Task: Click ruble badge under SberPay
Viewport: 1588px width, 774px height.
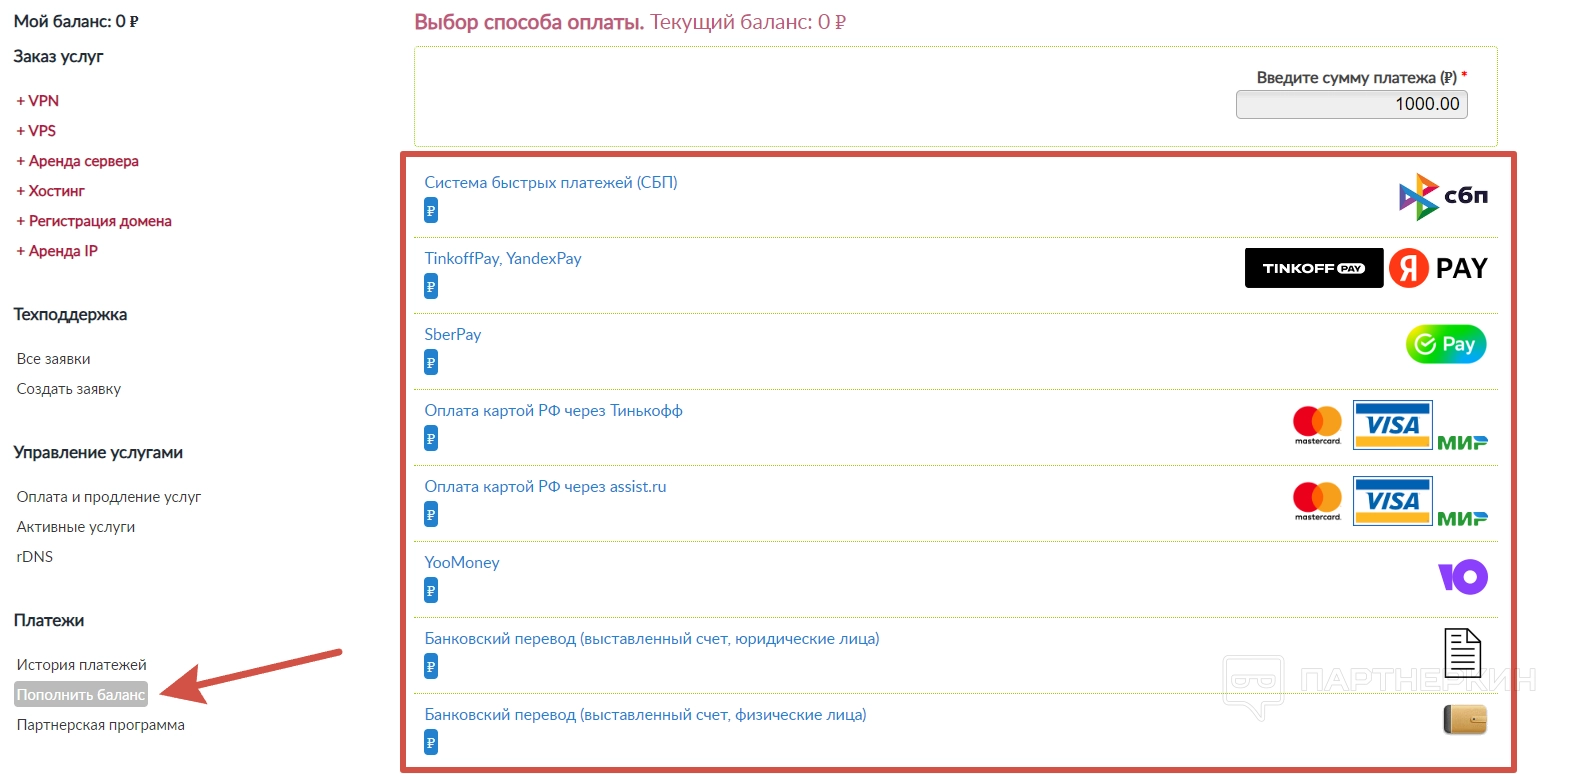Action: point(431,362)
